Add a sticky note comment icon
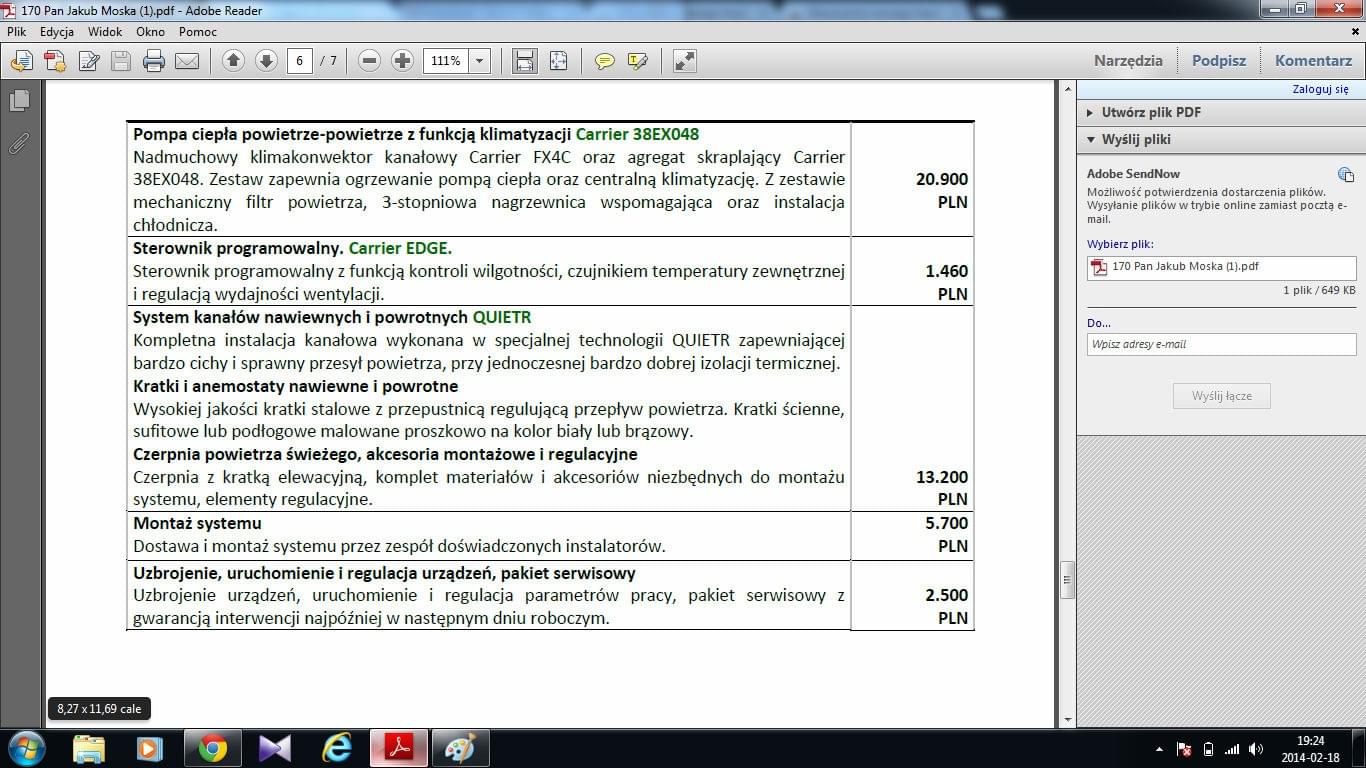This screenshot has width=1366, height=768. pos(604,61)
